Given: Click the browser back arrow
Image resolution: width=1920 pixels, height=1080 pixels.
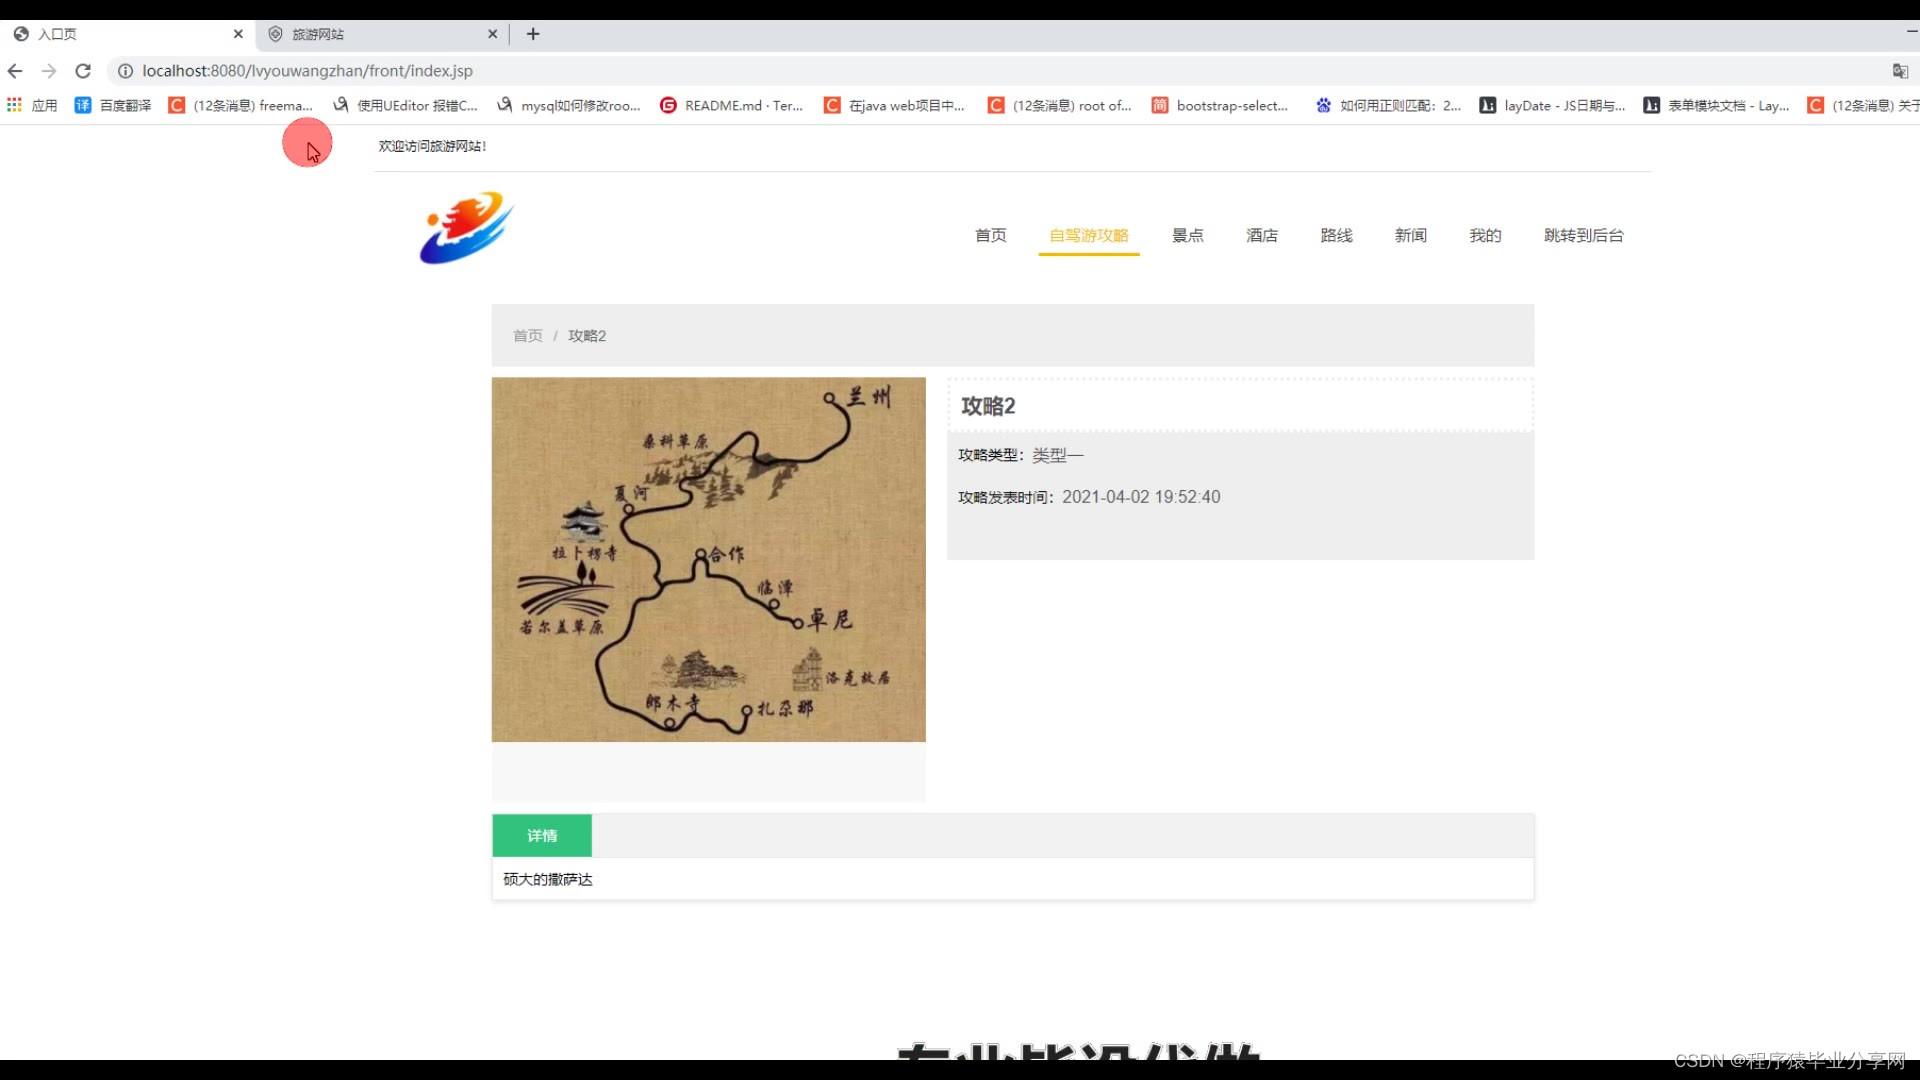Looking at the screenshot, I should pos(15,71).
